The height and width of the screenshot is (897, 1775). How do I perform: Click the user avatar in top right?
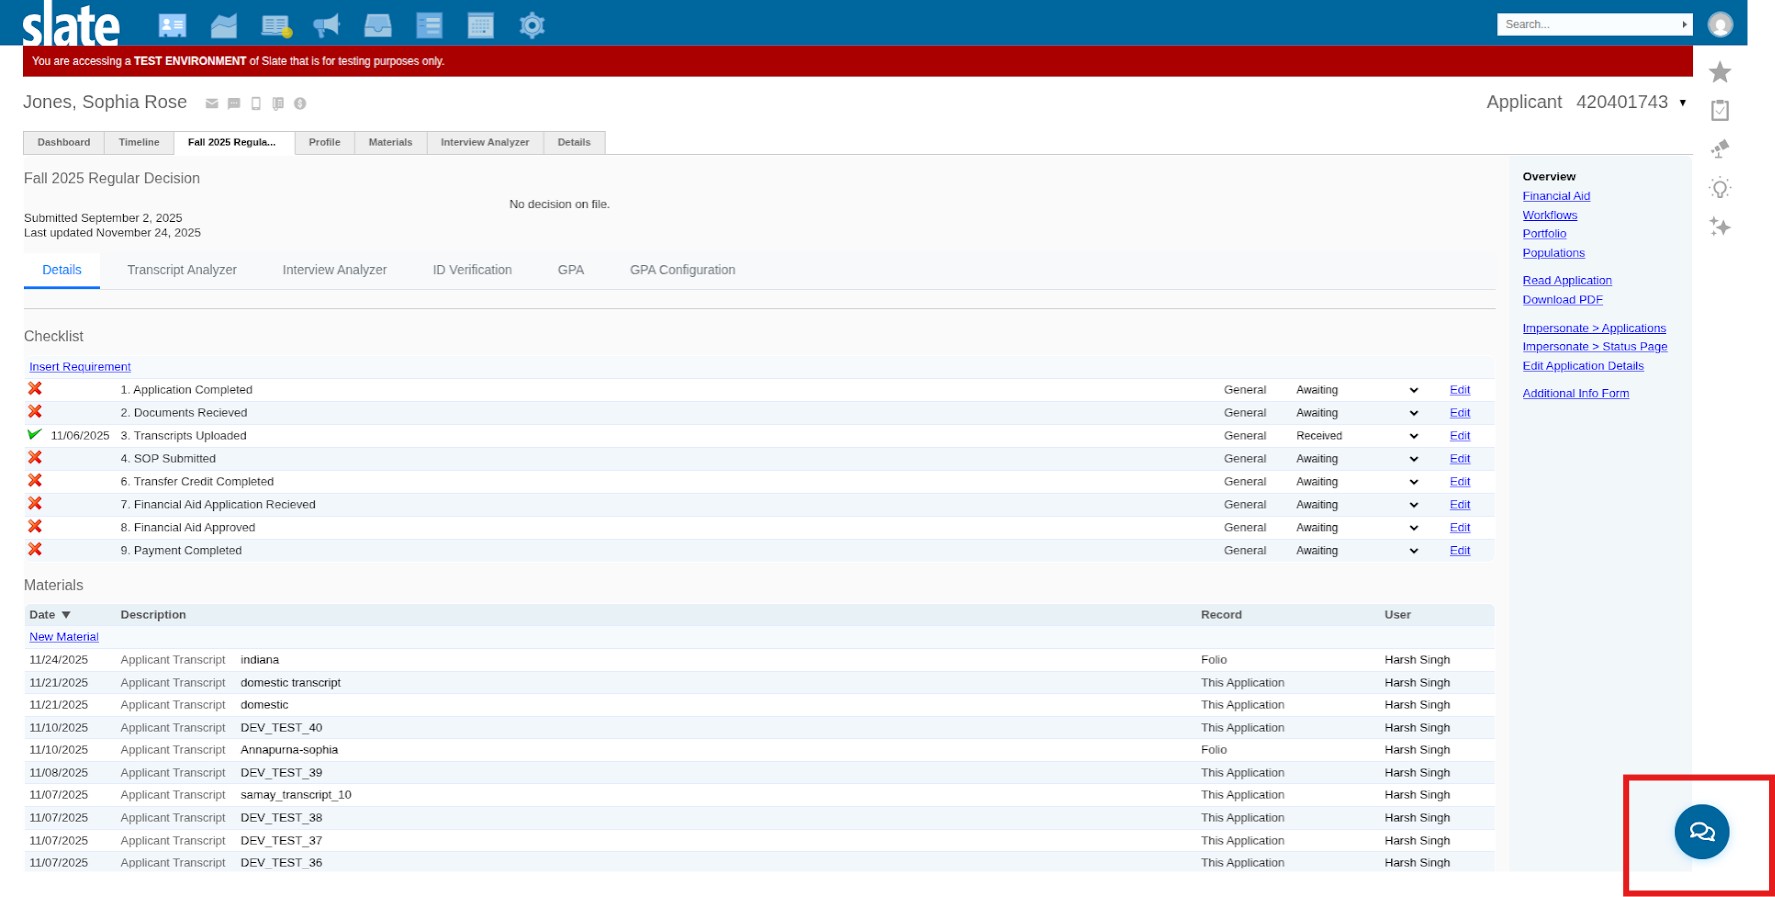(x=1719, y=25)
